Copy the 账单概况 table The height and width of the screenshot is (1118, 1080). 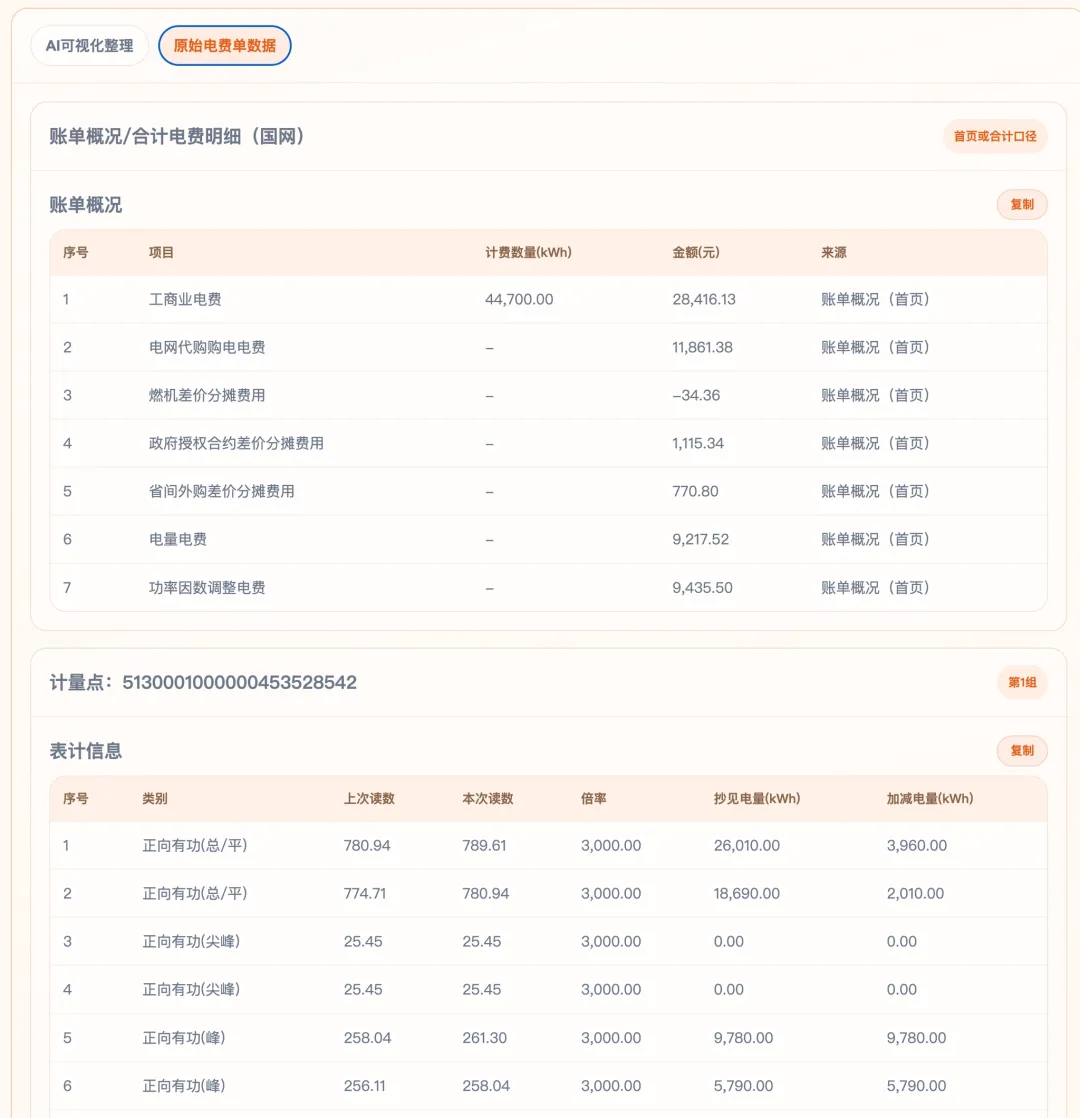pos(1022,205)
